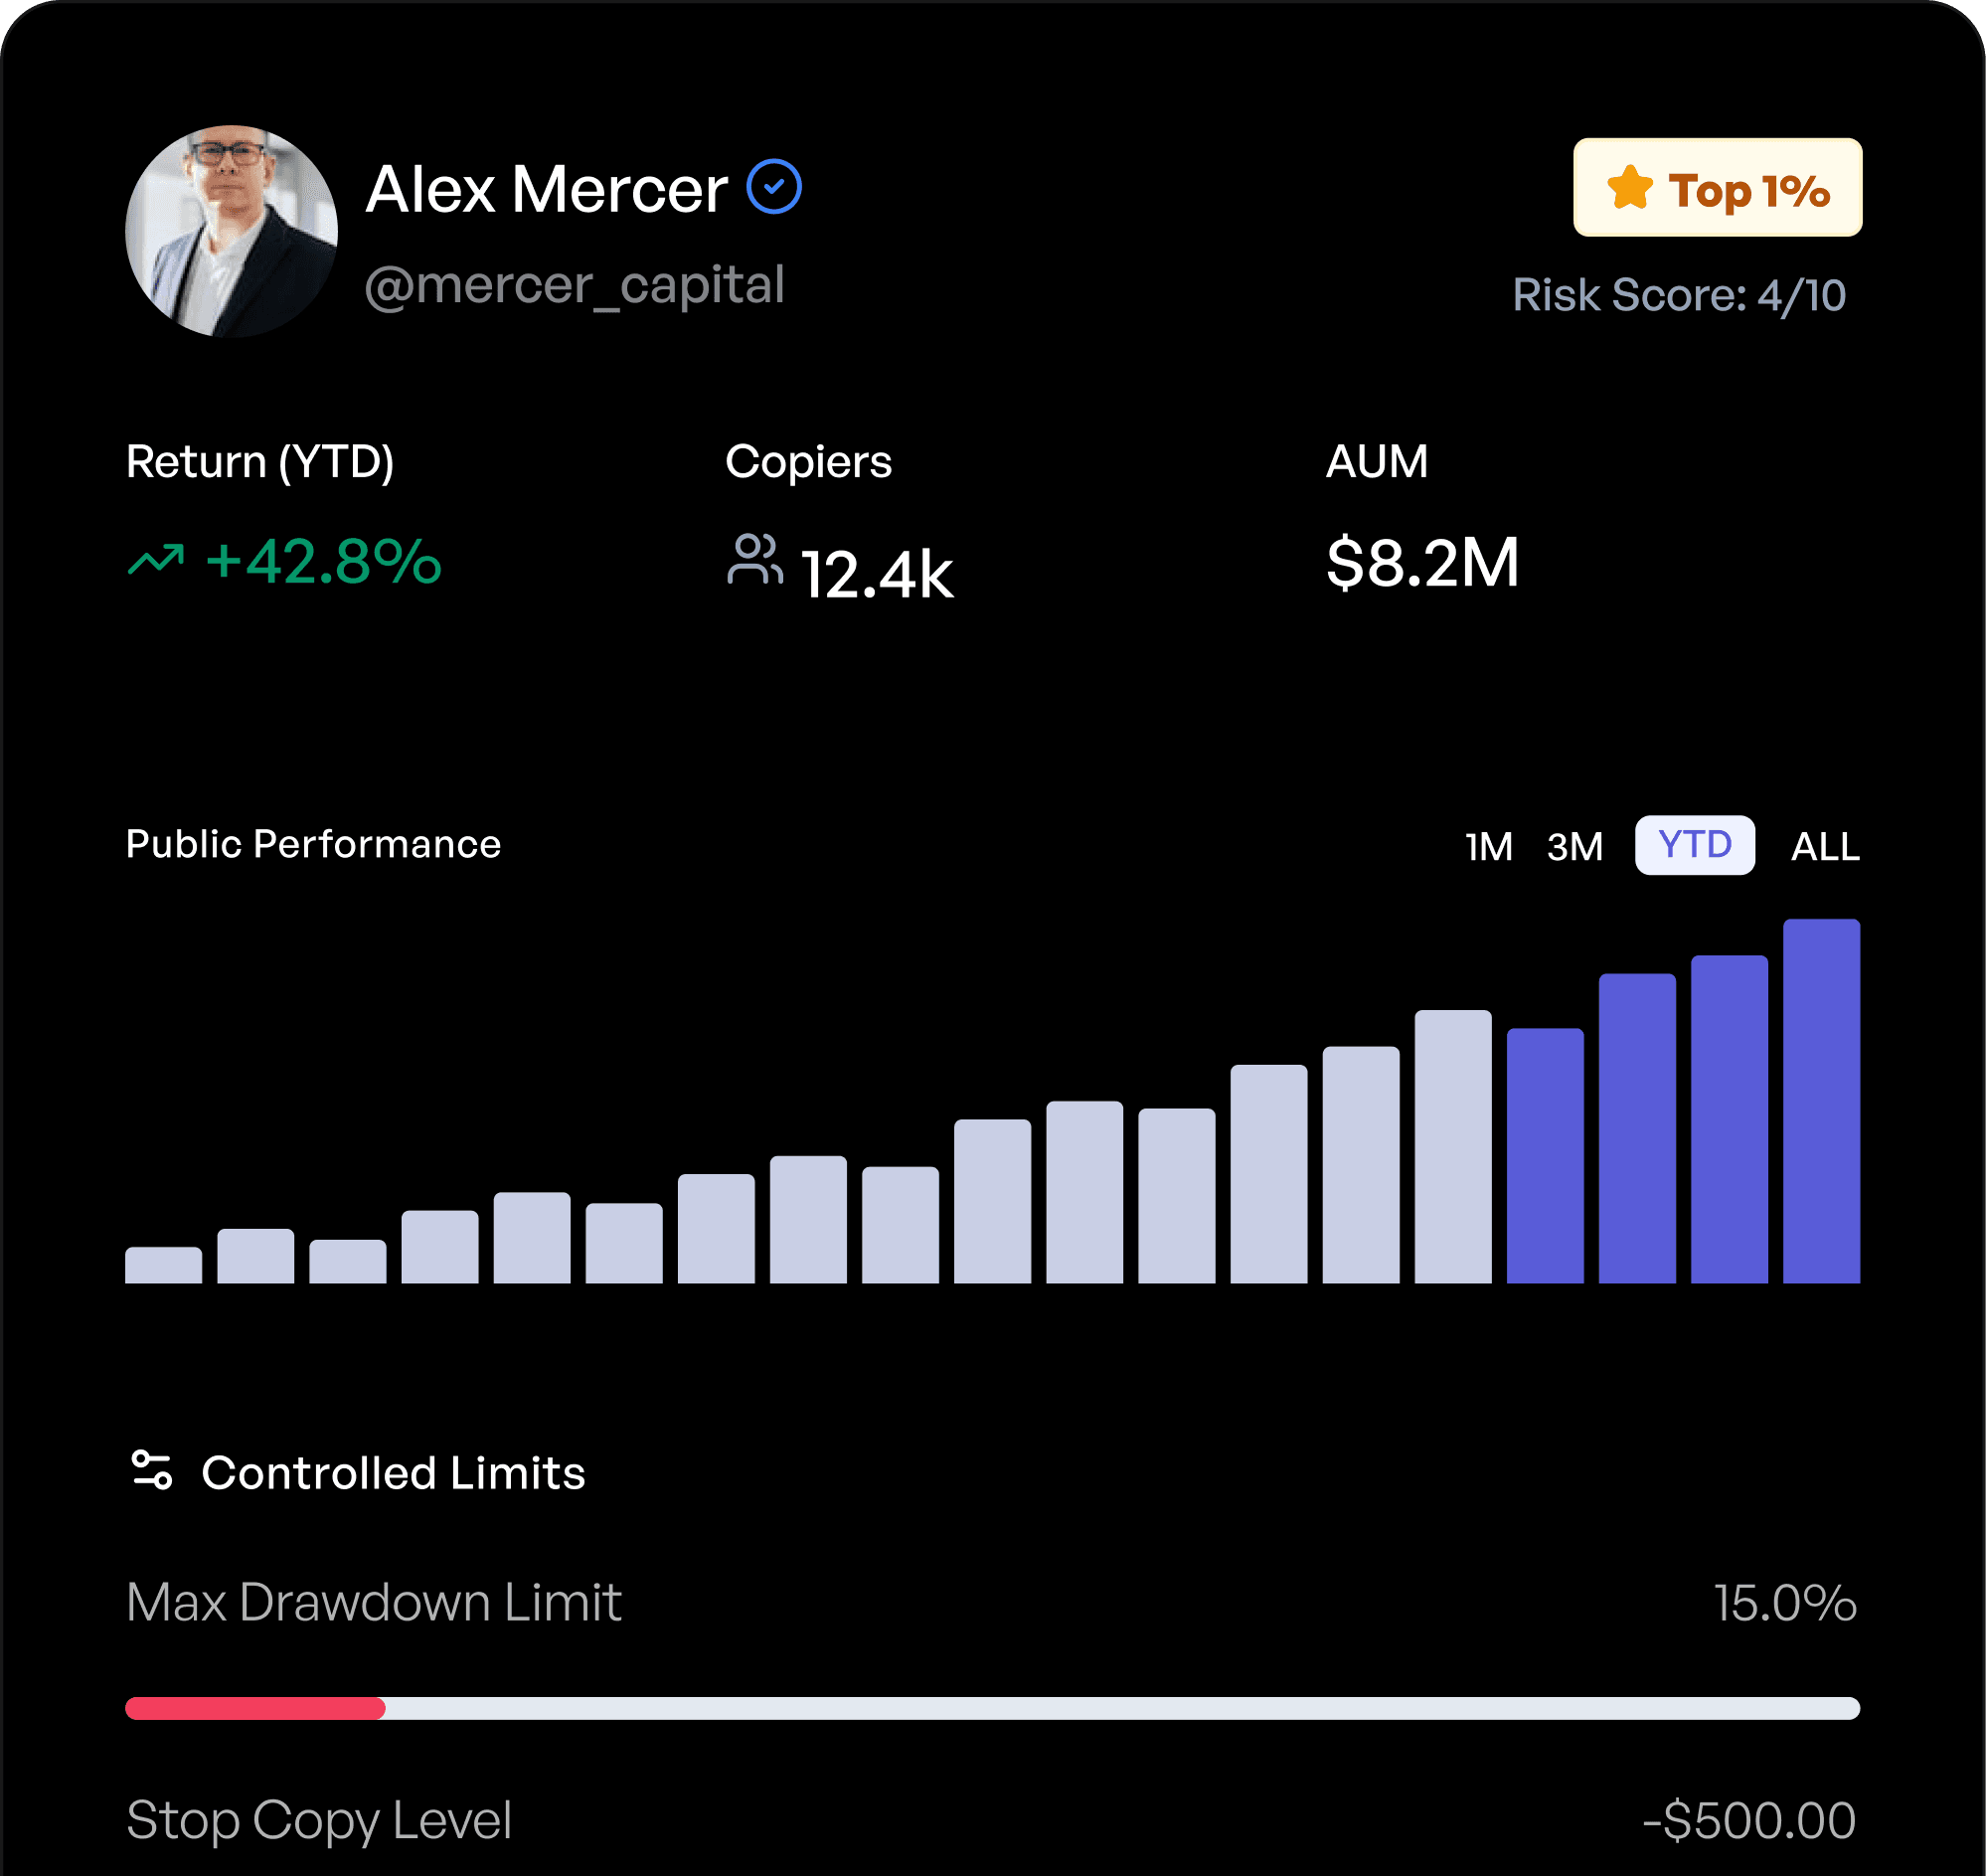Click the first shortest performance bar
1986x1876 pixels.
[163, 1265]
